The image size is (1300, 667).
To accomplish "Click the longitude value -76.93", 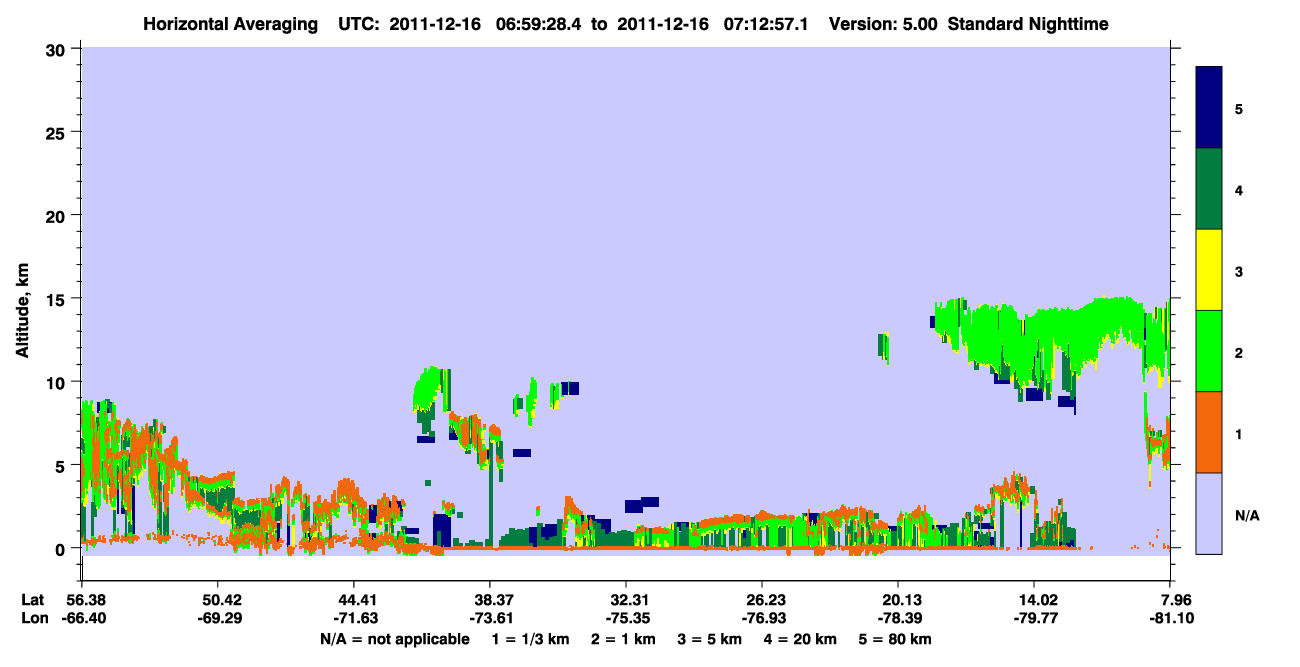I will pyautogui.click(x=762, y=618).
